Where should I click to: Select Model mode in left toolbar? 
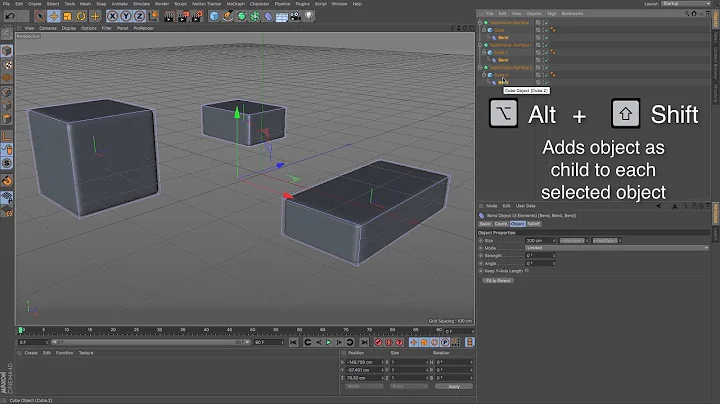[7, 50]
